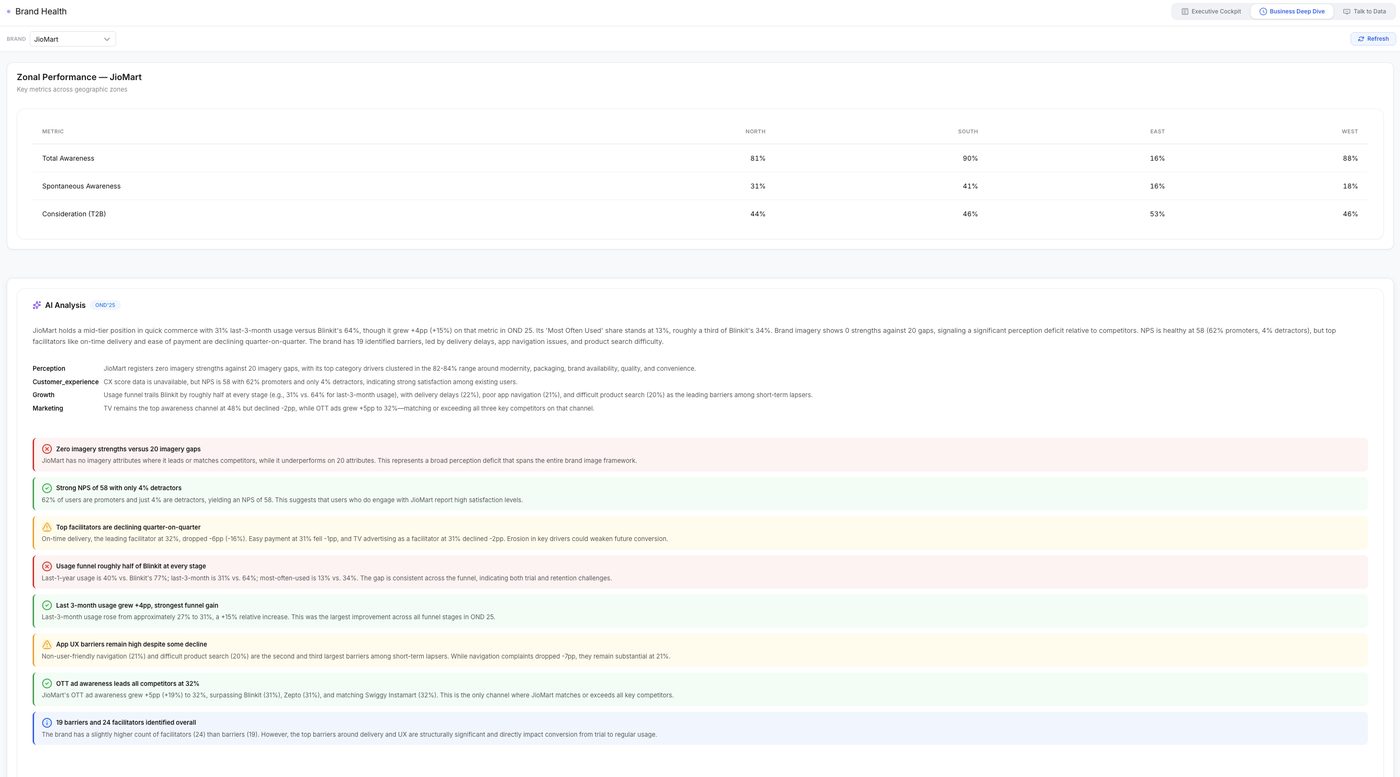Click Total Awareness East value 16%

pyautogui.click(x=1157, y=158)
